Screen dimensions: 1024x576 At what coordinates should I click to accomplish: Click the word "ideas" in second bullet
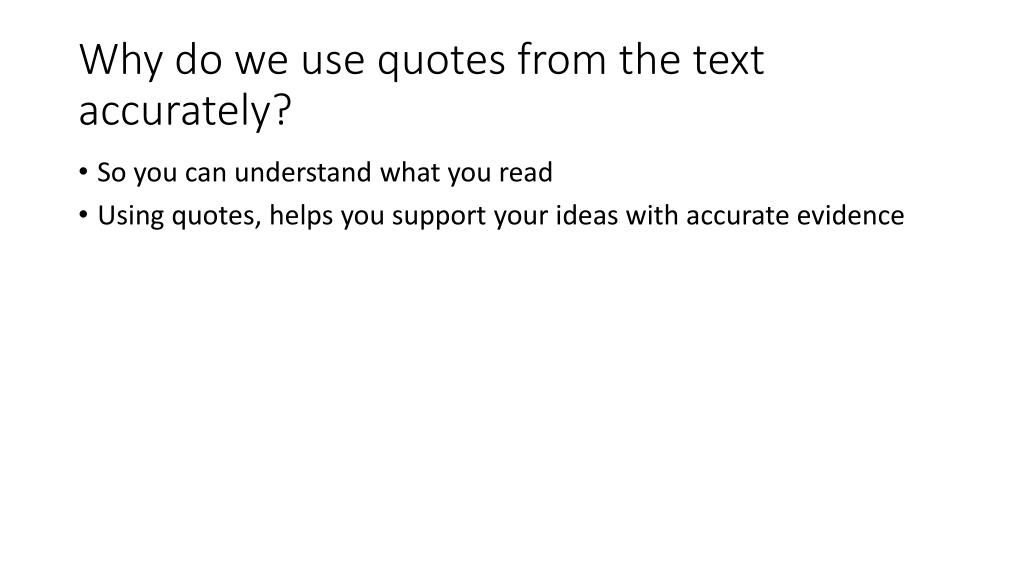point(587,215)
